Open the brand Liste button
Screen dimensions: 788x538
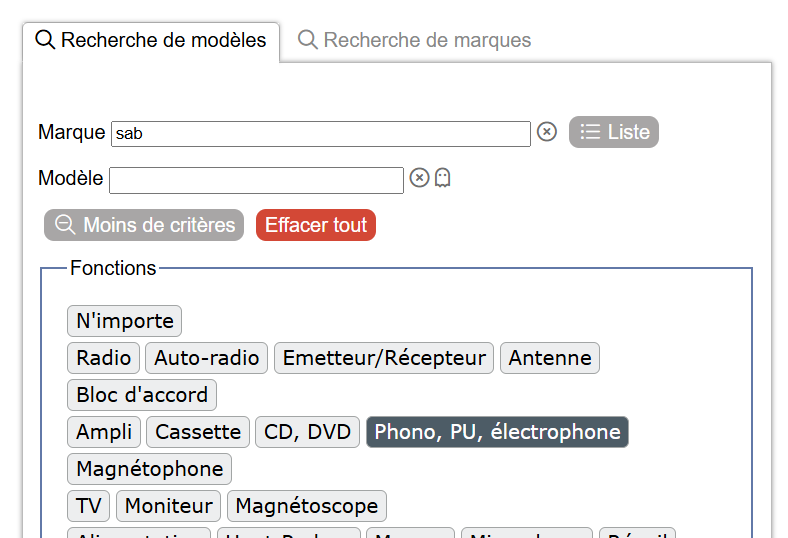[613, 132]
